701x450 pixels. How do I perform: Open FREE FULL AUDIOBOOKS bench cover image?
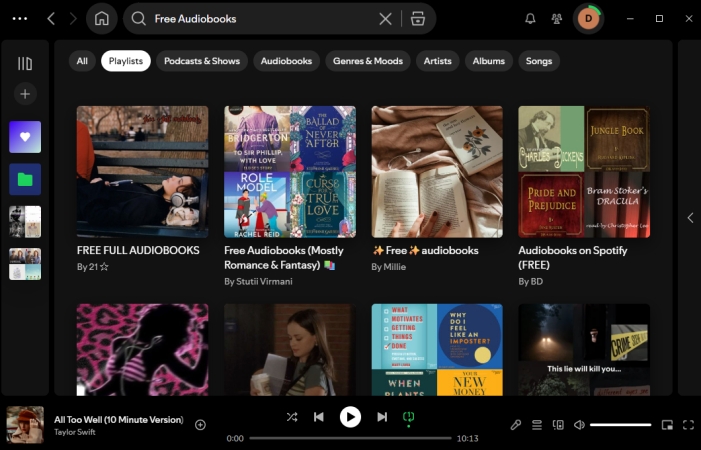click(142, 172)
